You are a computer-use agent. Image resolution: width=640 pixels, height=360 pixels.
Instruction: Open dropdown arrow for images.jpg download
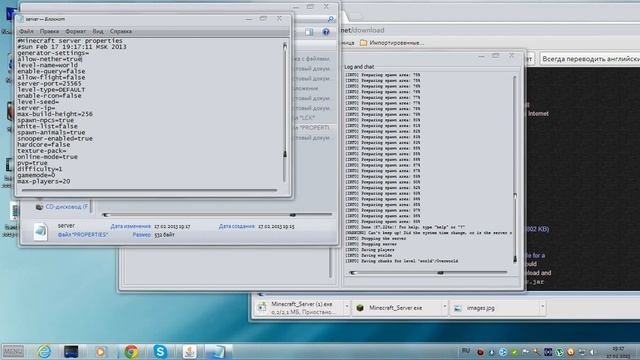coord(542,307)
